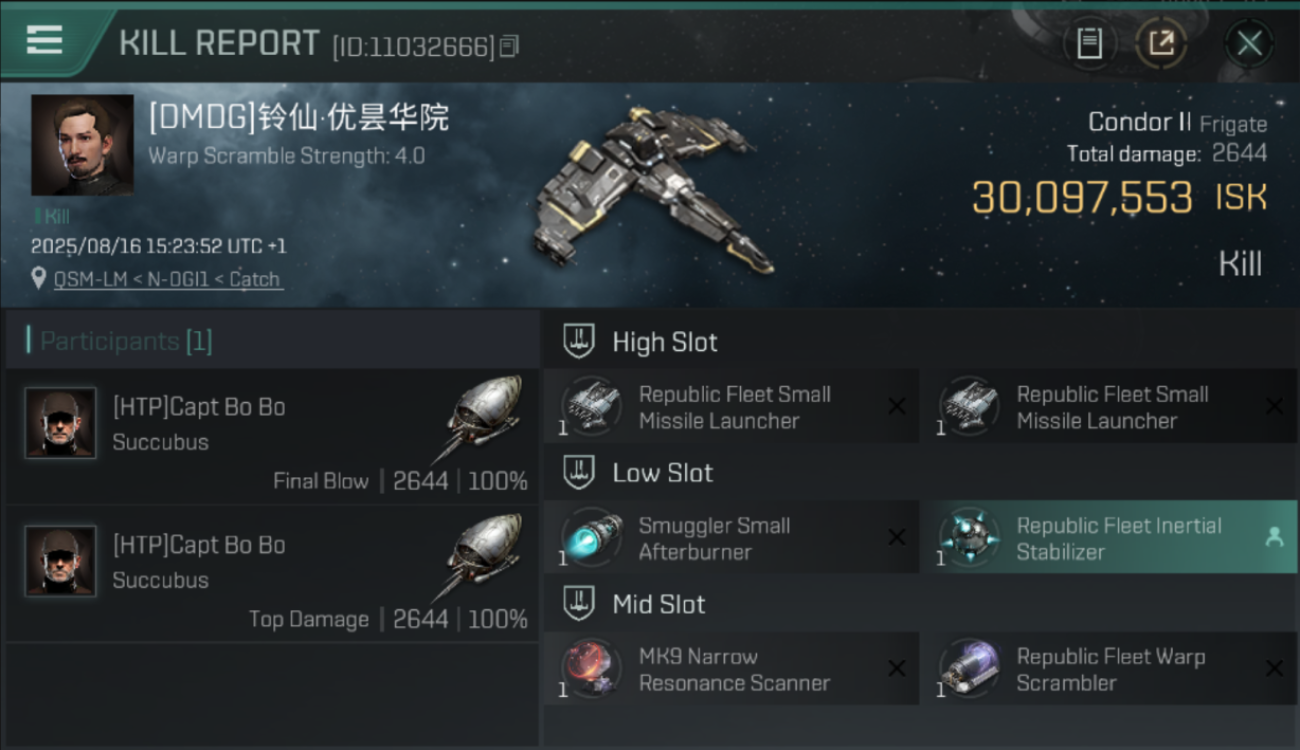Open the hamburger menu in header
Viewport: 1300px width, 750px height.
click(x=44, y=41)
